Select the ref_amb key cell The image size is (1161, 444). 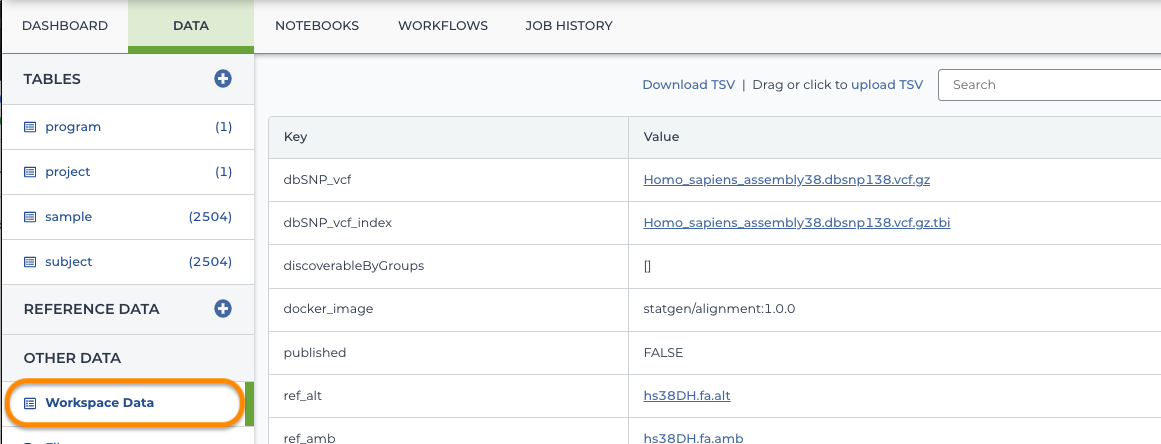tap(449, 431)
